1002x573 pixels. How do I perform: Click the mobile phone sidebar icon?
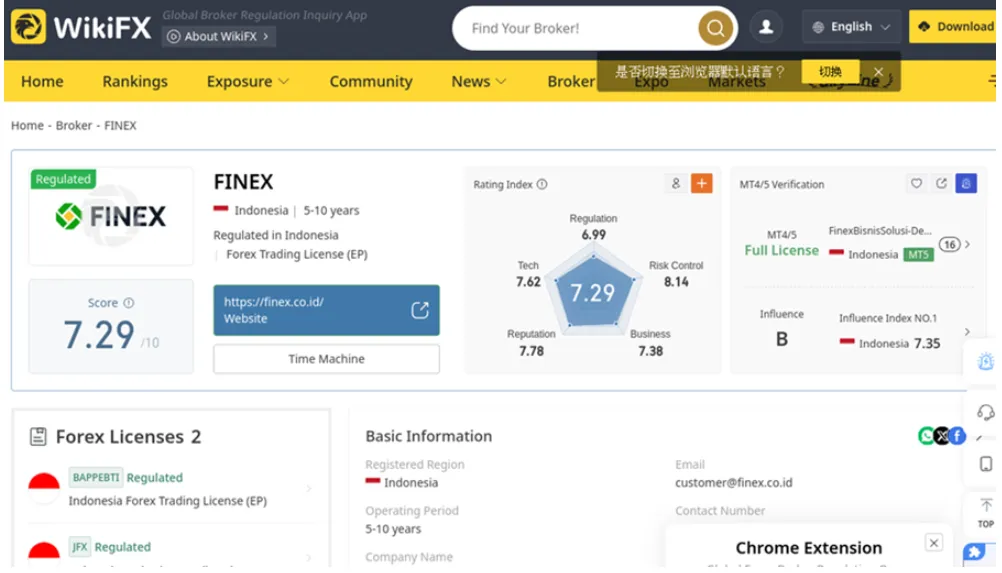click(x=986, y=464)
